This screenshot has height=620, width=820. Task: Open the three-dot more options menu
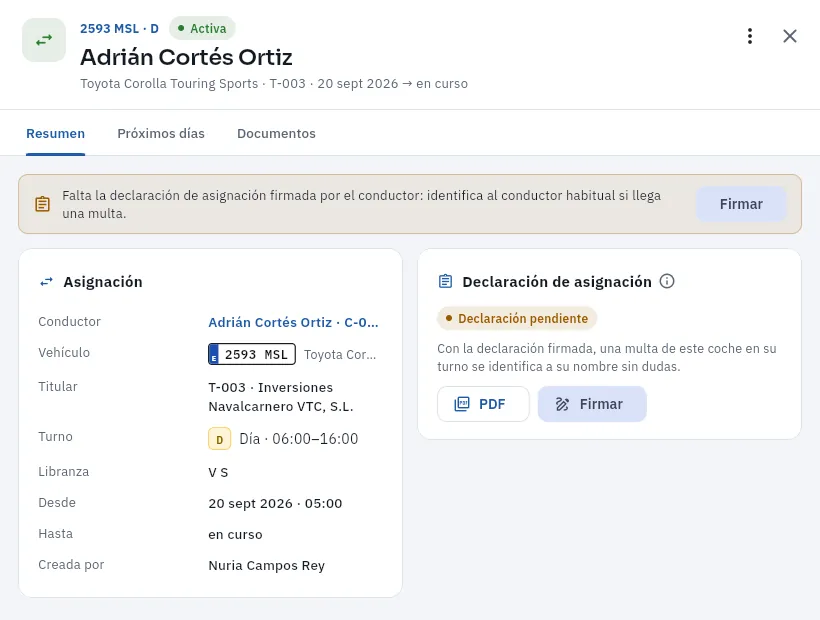tap(749, 36)
